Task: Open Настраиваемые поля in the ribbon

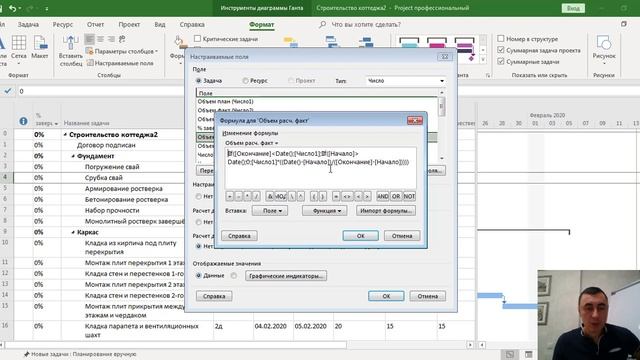Action: coord(120,63)
